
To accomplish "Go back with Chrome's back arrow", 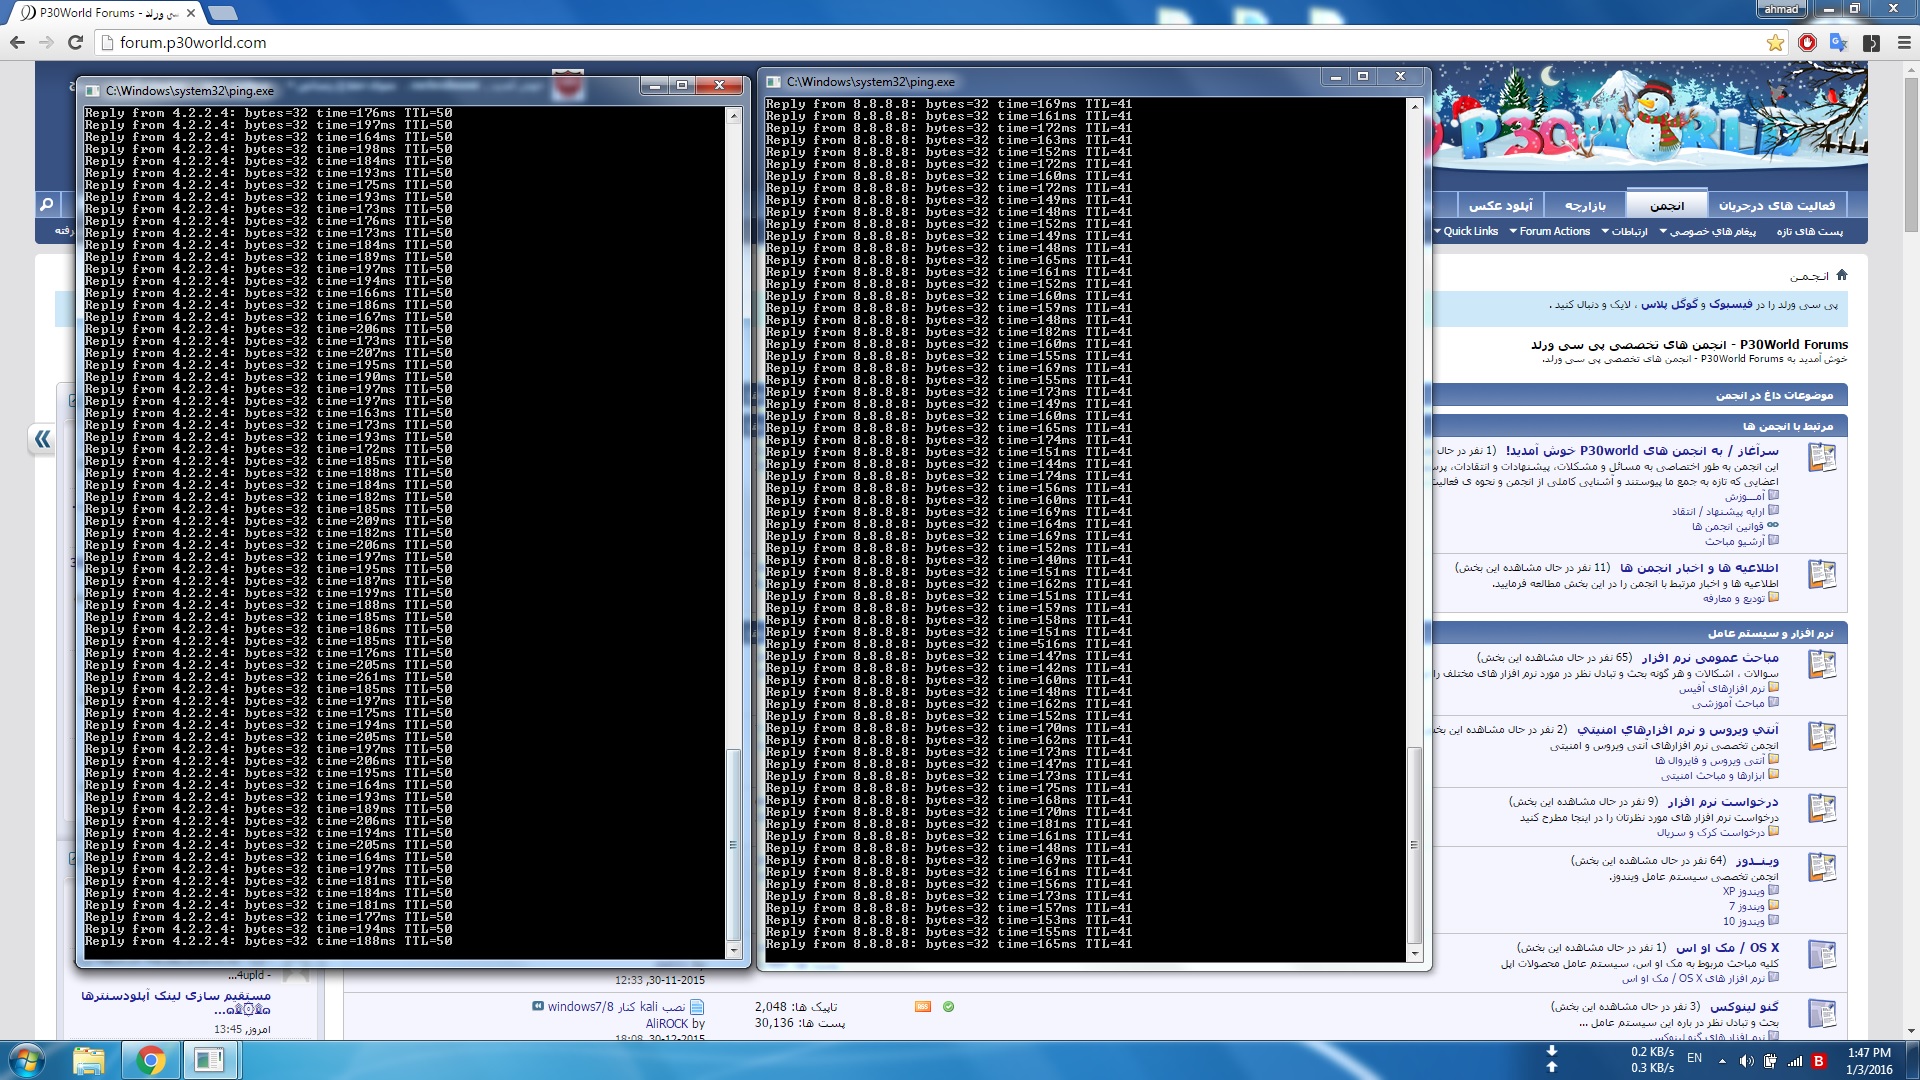I will pyautogui.click(x=17, y=42).
